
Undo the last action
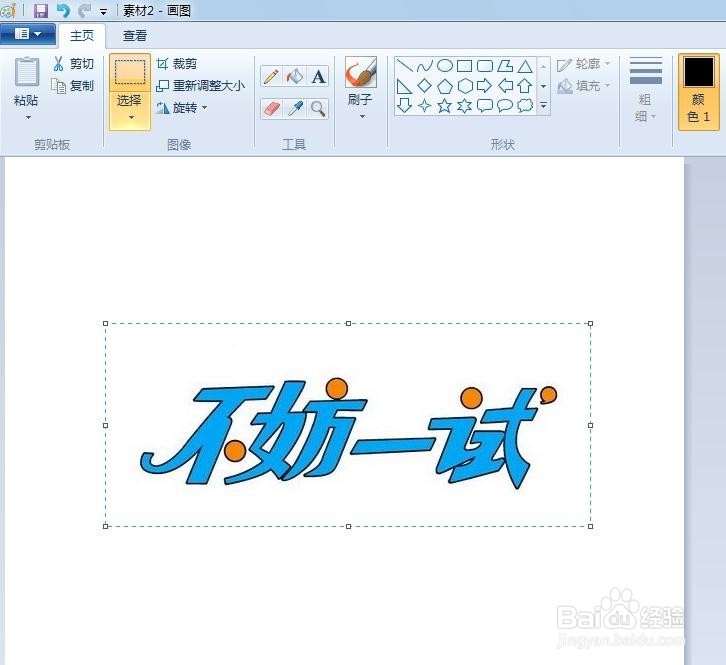[x=63, y=10]
